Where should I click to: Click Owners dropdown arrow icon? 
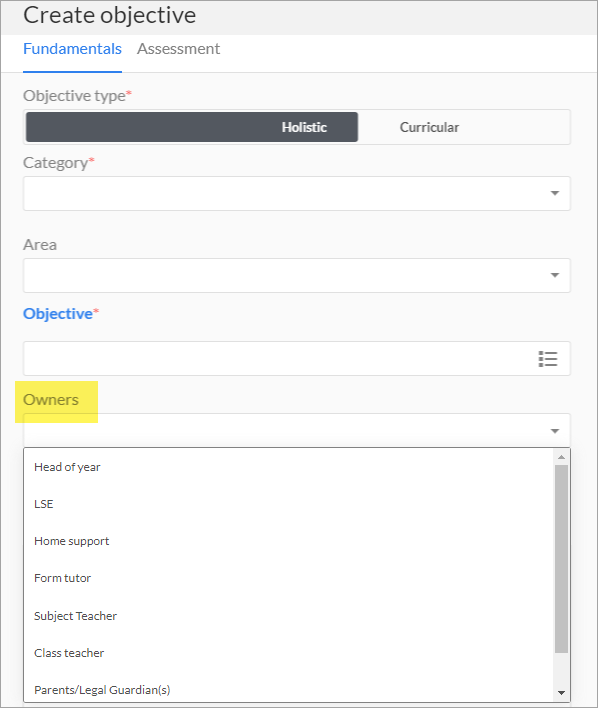[x=555, y=431]
